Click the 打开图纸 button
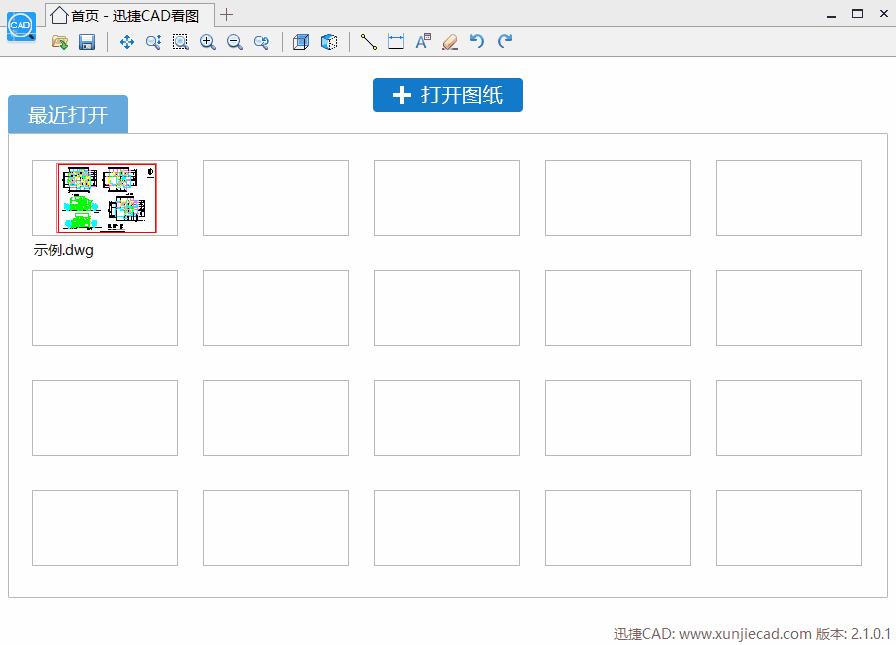The width and height of the screenshot is (896, 645). [447, 96]
